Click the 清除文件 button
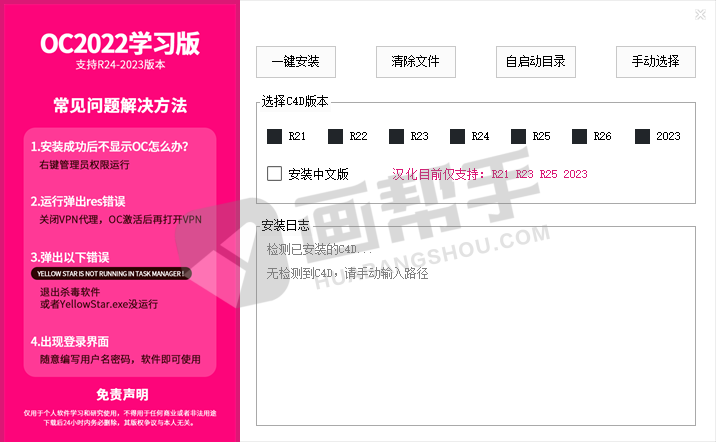This screenshot has height=442, width=716. (416, 62)
